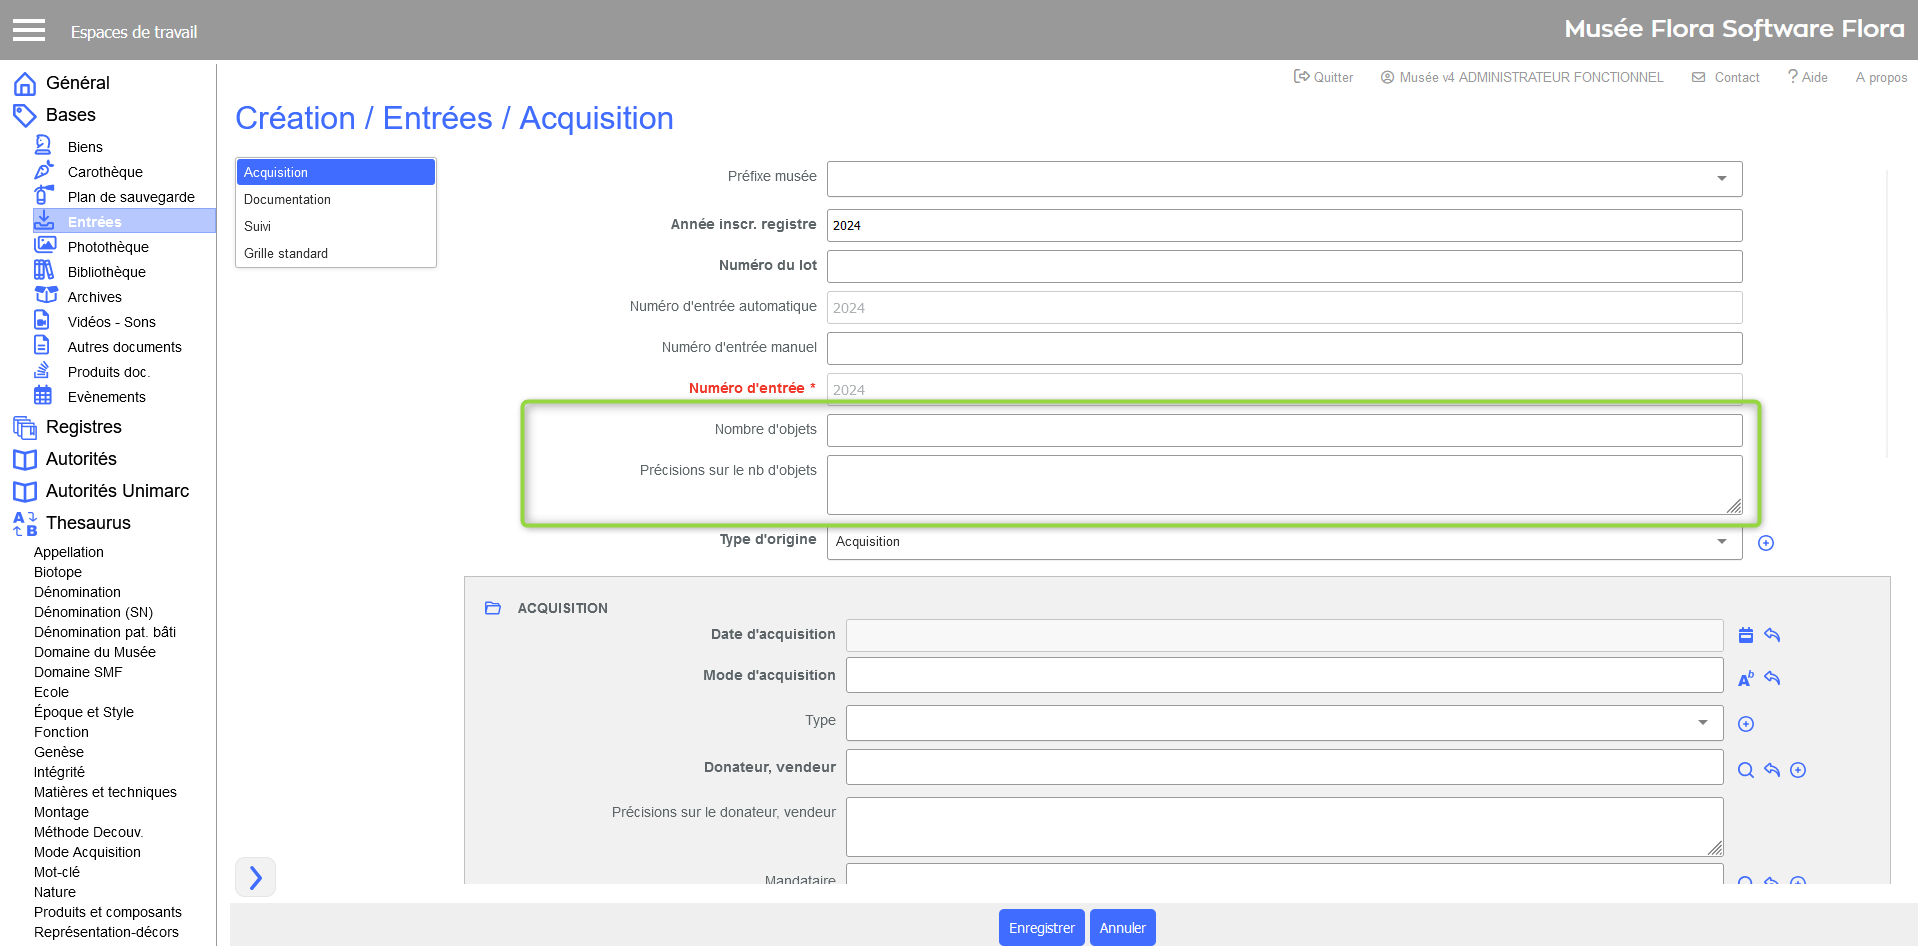The image size is (1918, 946).
Task: Click the Produits doc. icon
Action: click(42, 371)
